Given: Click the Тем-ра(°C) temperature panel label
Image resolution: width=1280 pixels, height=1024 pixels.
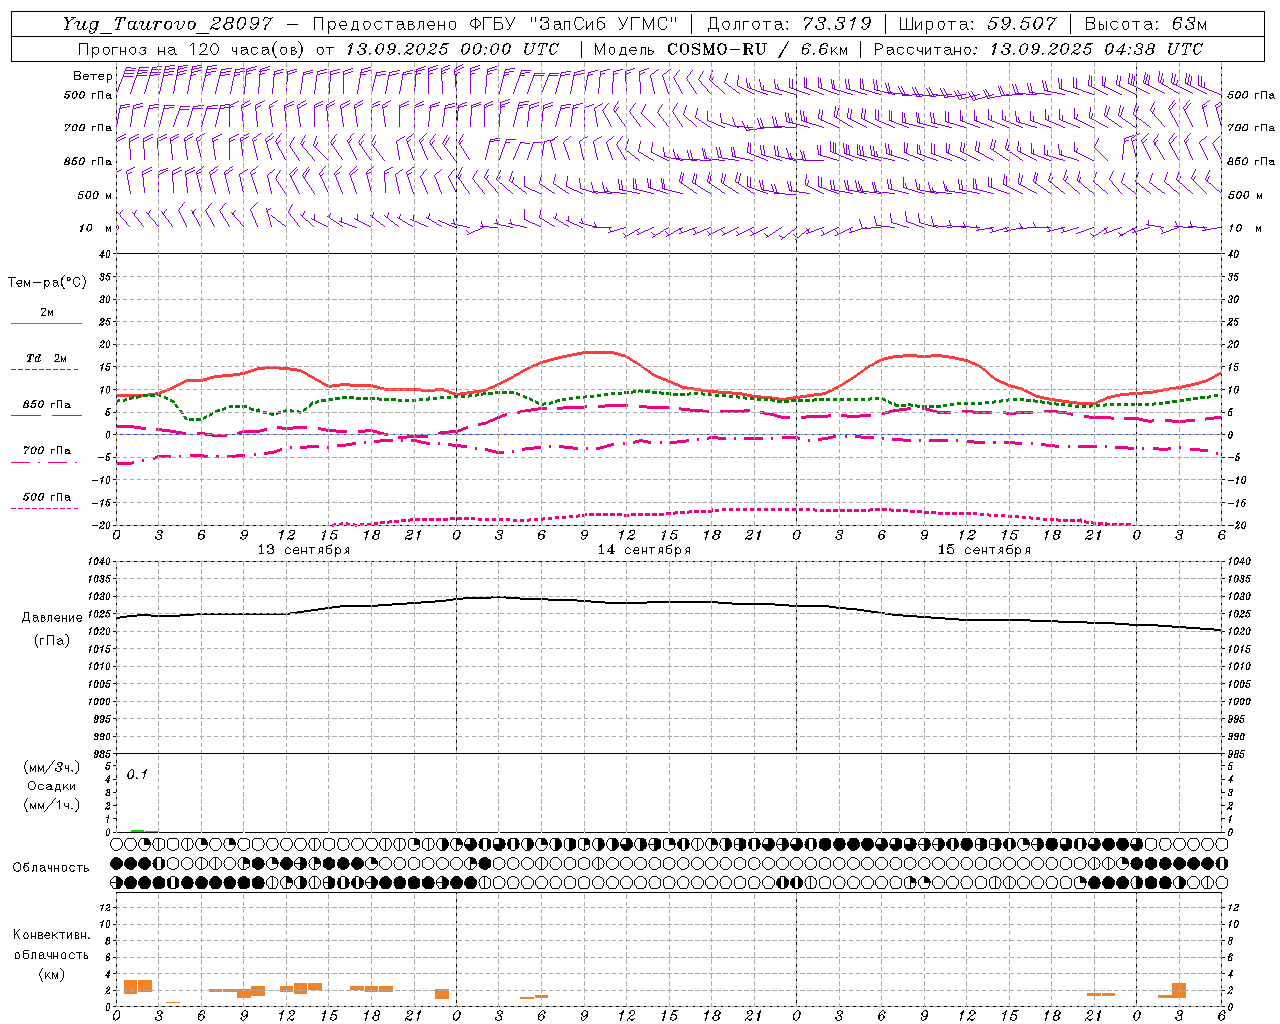Looking at the screenshot, I should [47, 283].
